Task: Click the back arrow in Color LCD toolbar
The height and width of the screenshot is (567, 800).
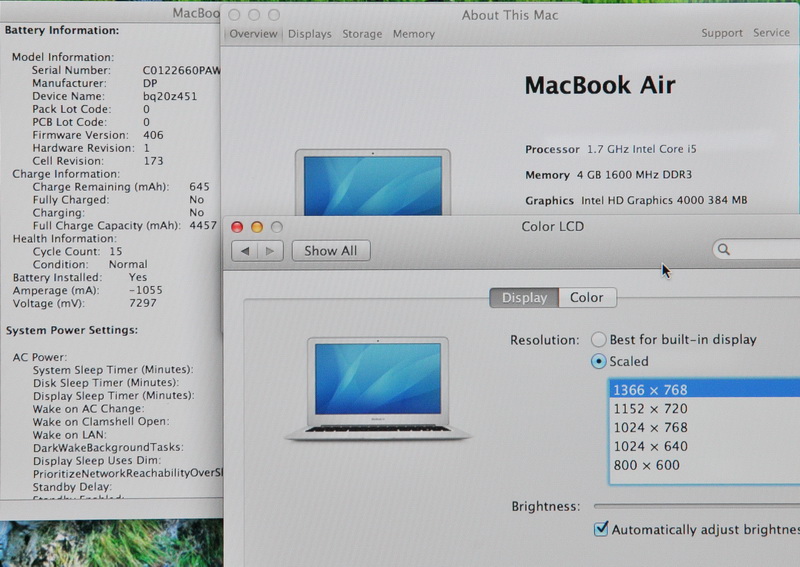Action: tap(245, 251)
